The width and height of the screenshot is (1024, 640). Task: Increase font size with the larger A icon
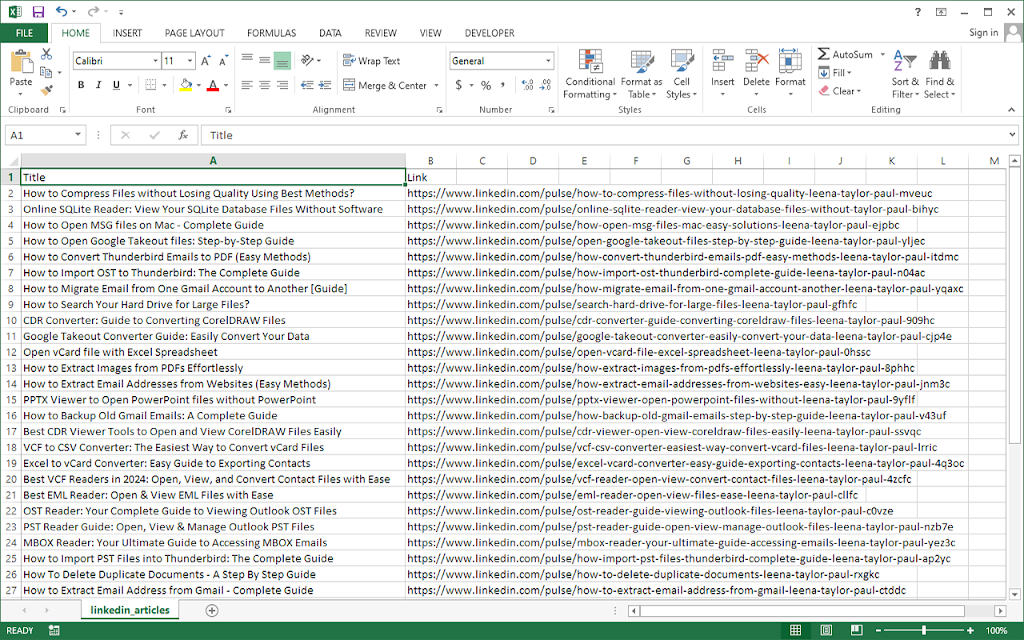pos(206,61)
